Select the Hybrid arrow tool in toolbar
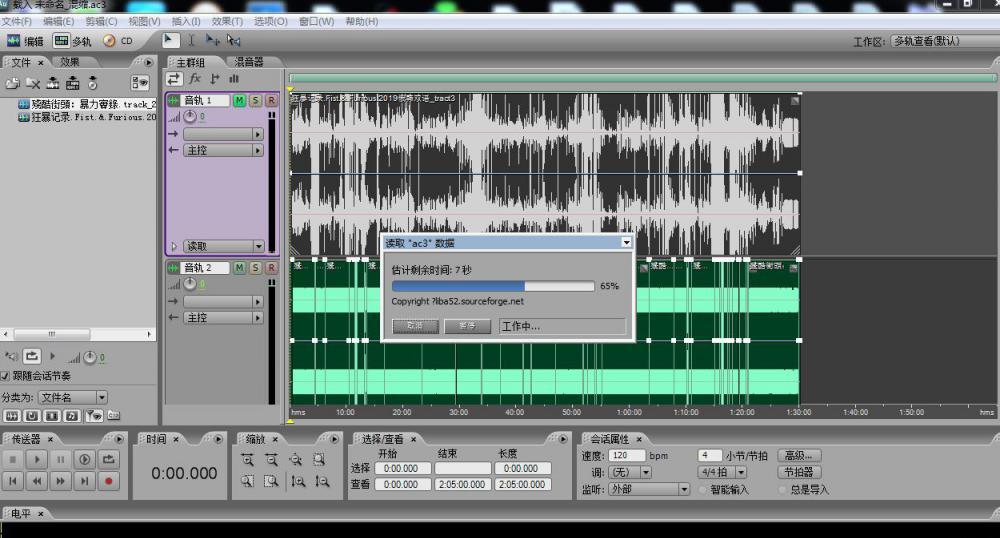 point(170,40)
